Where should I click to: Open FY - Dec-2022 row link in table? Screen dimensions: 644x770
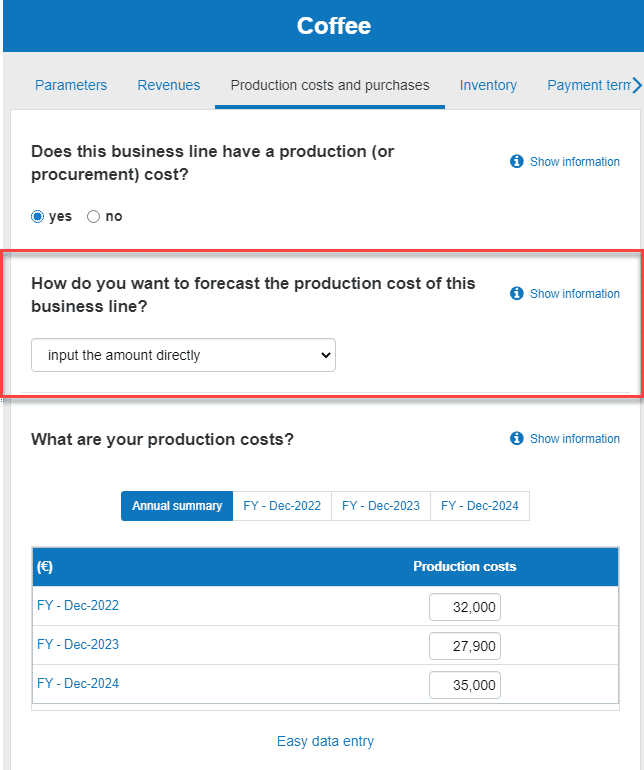[x=78, y=605]
